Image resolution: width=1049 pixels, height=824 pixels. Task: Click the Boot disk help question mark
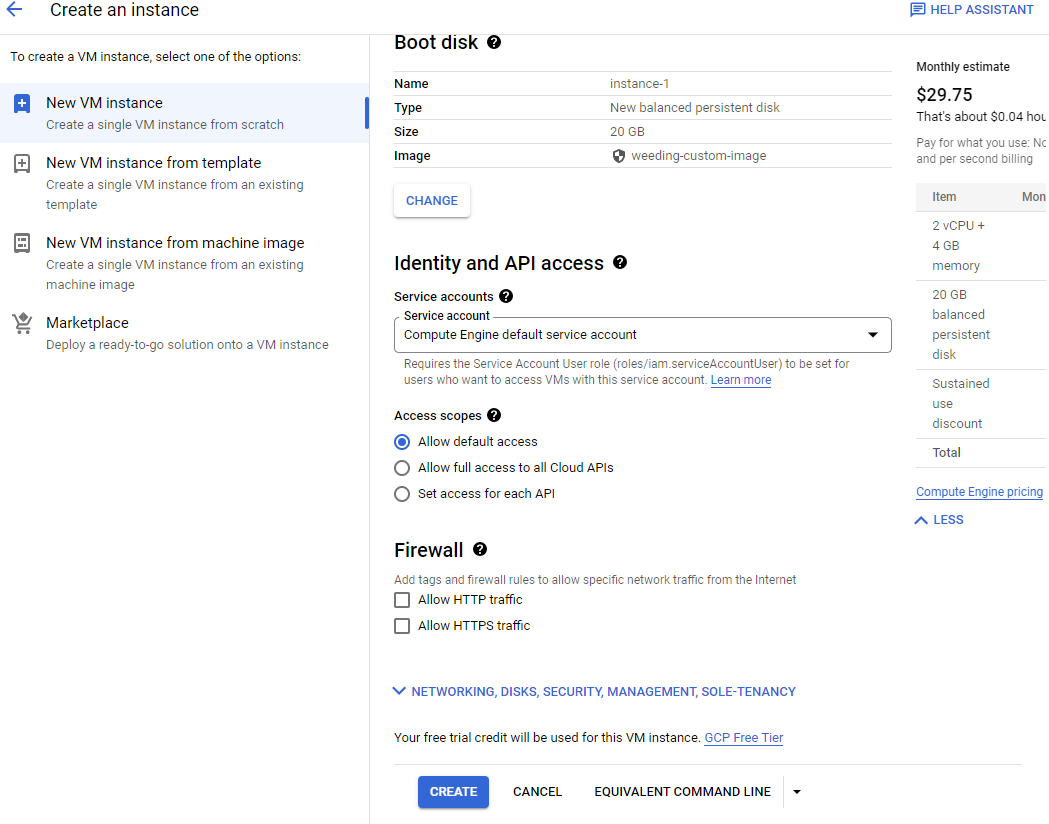(494, 42)
